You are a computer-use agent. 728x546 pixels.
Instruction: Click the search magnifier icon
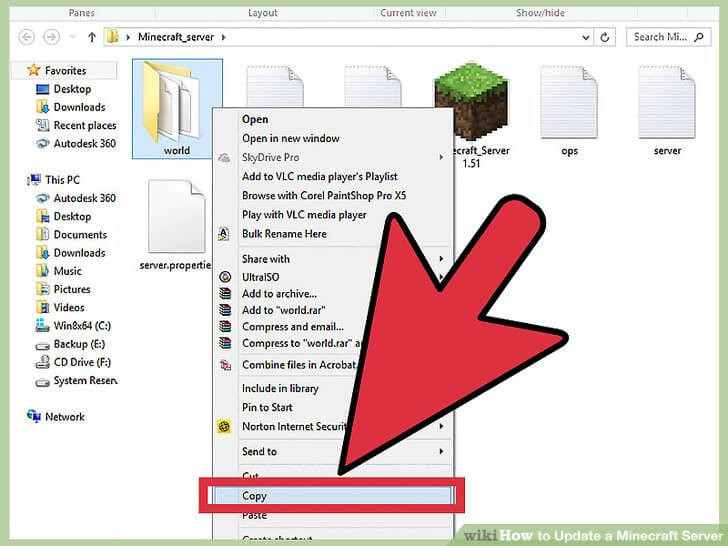tap(699, 37)
